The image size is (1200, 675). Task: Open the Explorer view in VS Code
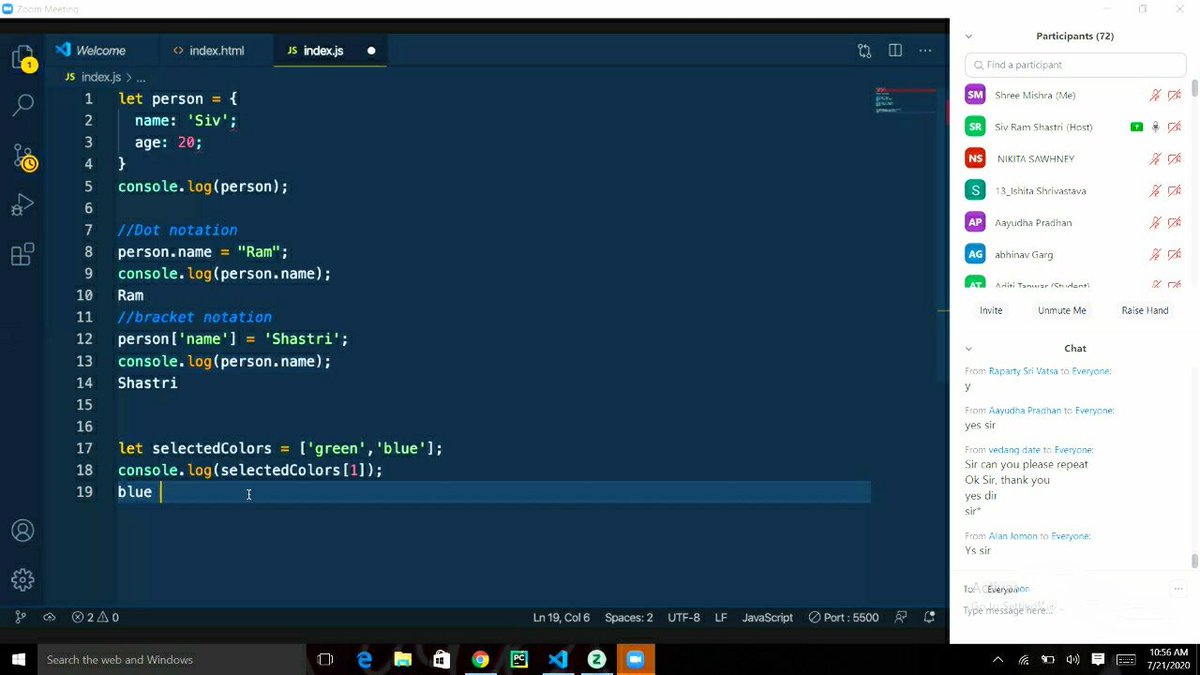[x=22, y=57]
